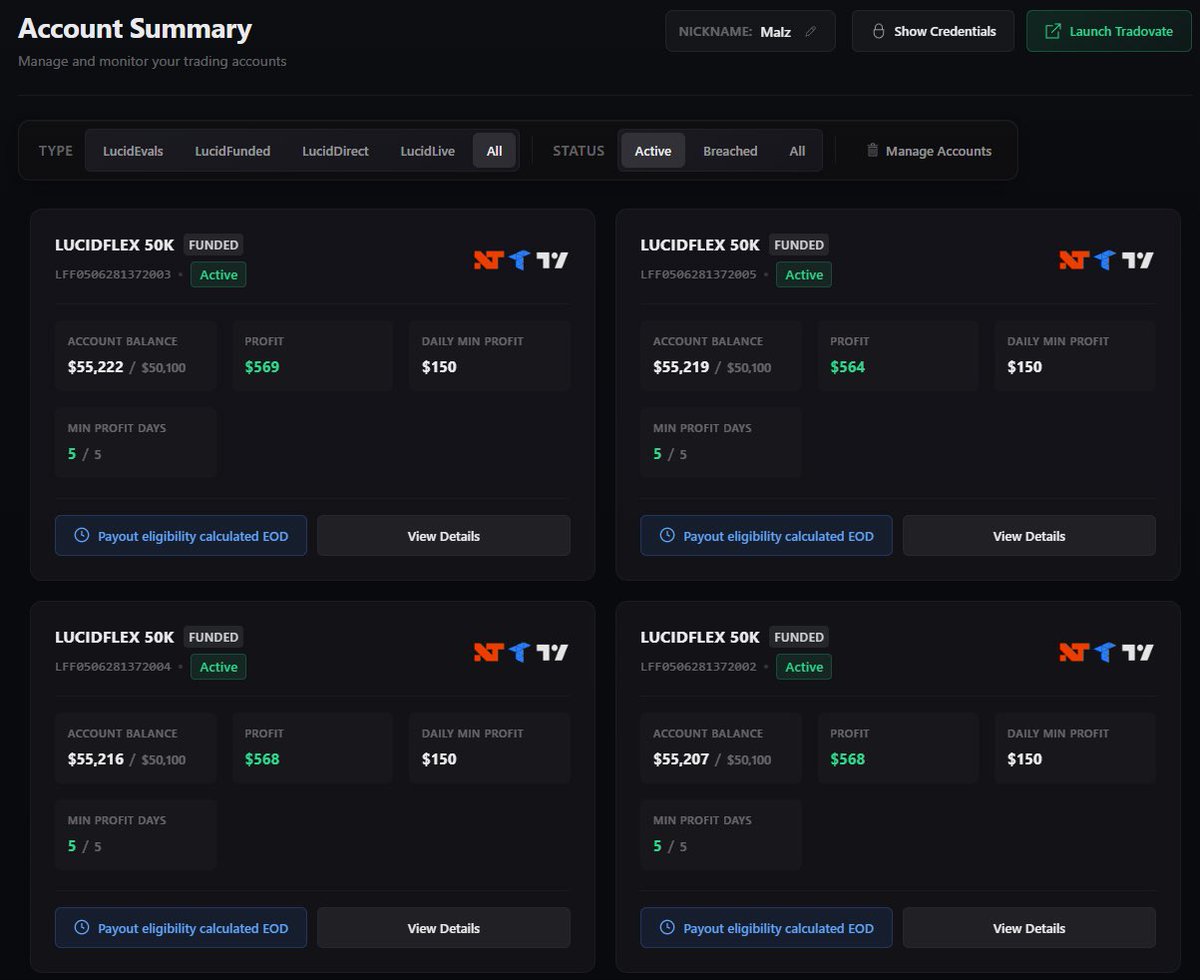Click account ID LFF0506281372002
The image size is (1200, 980).
point(698,667)
